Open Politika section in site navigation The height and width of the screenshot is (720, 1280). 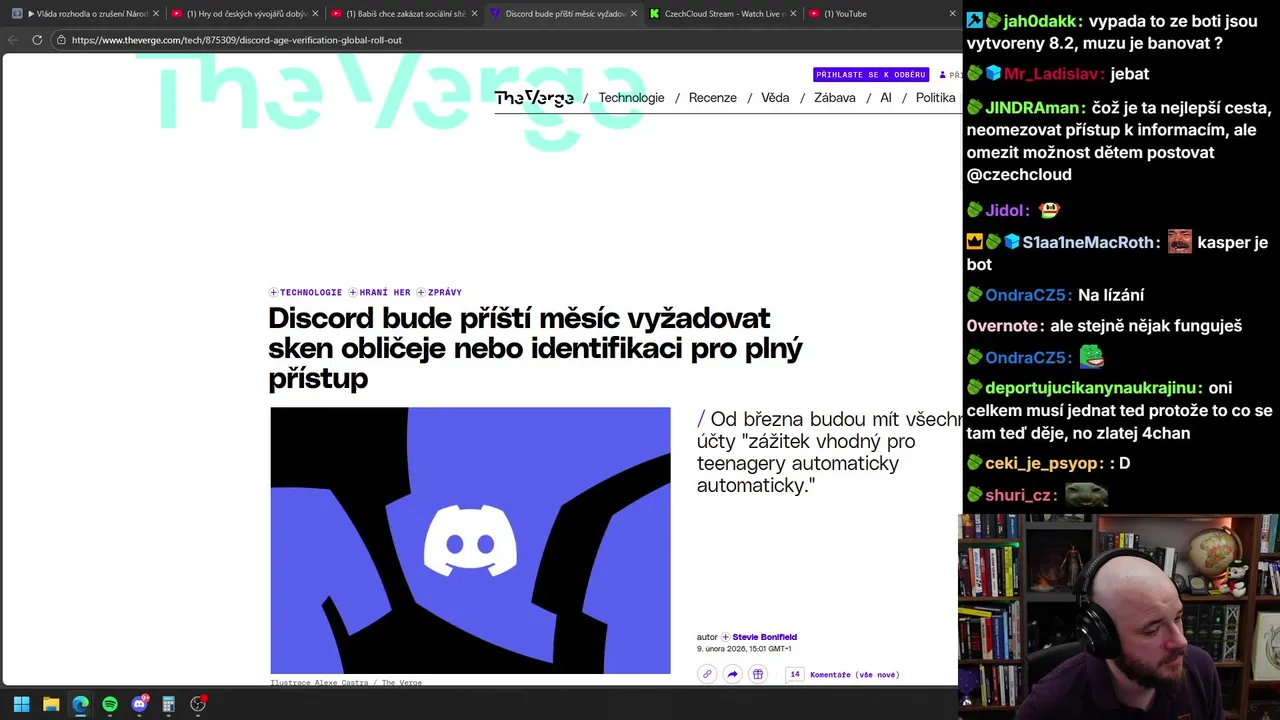[x=936, y=97]
